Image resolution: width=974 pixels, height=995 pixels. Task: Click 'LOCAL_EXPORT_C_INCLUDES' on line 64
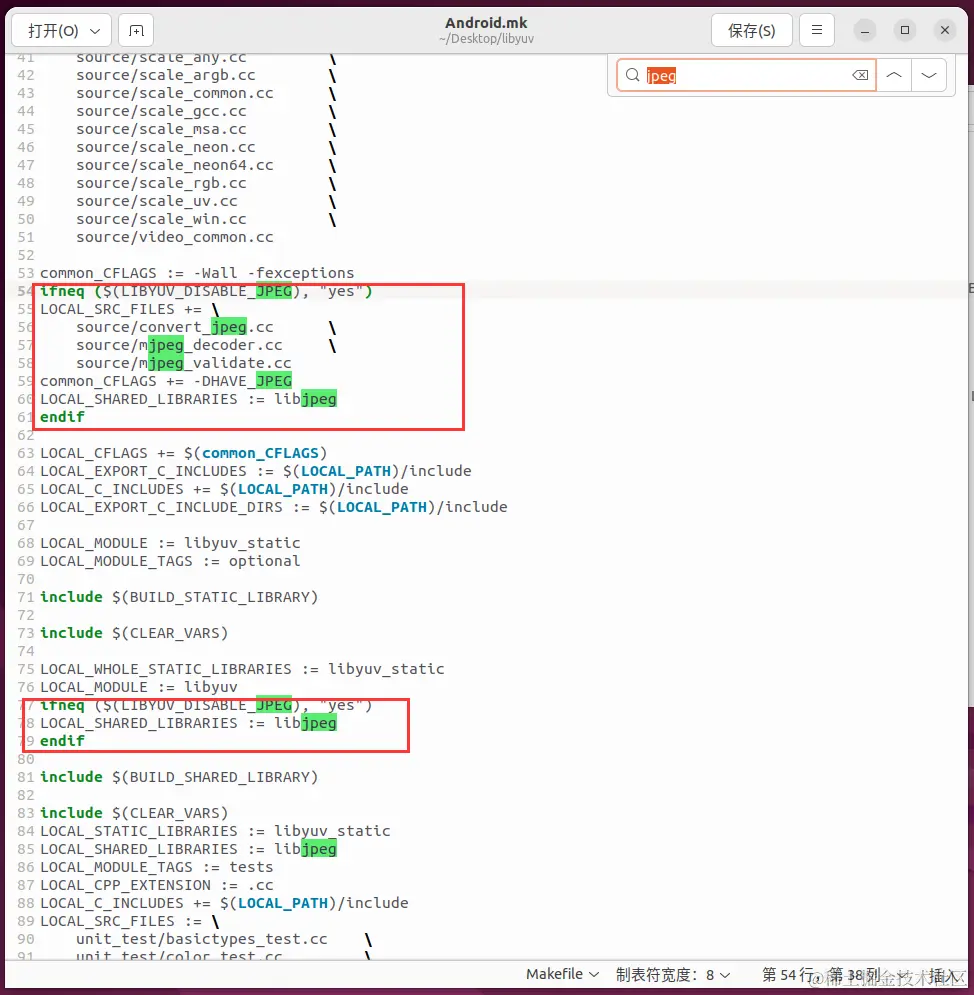tap(143, 471)
